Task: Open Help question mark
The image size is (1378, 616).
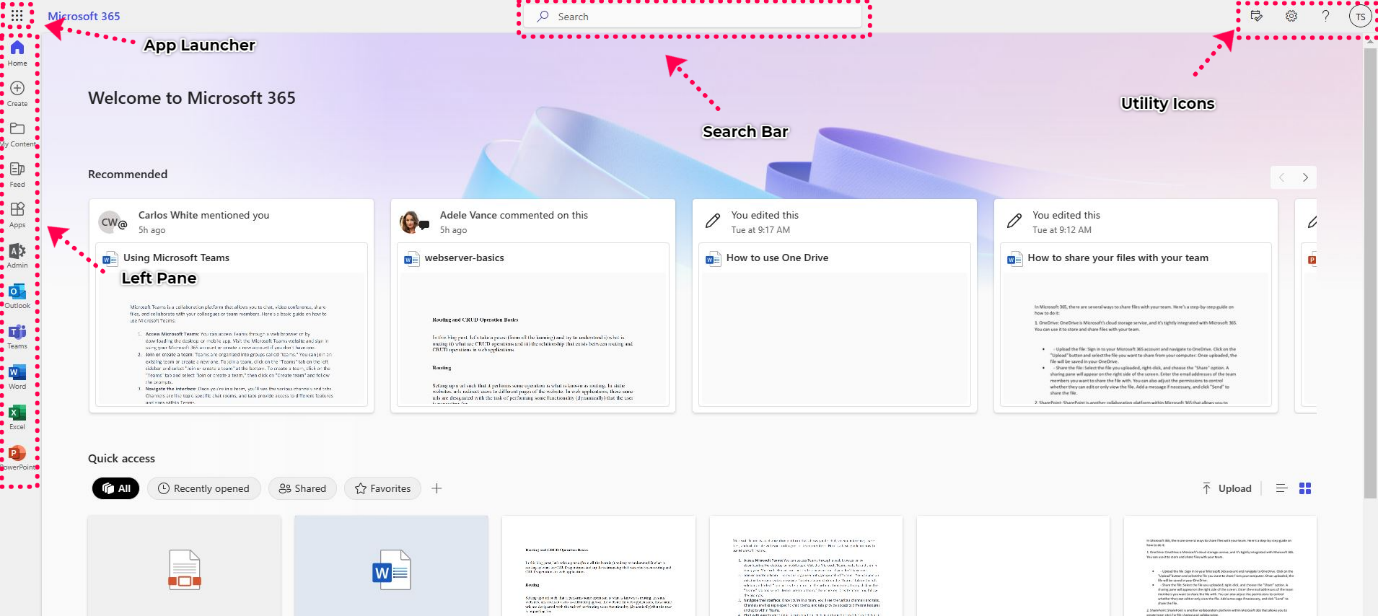Action: 1325,16
